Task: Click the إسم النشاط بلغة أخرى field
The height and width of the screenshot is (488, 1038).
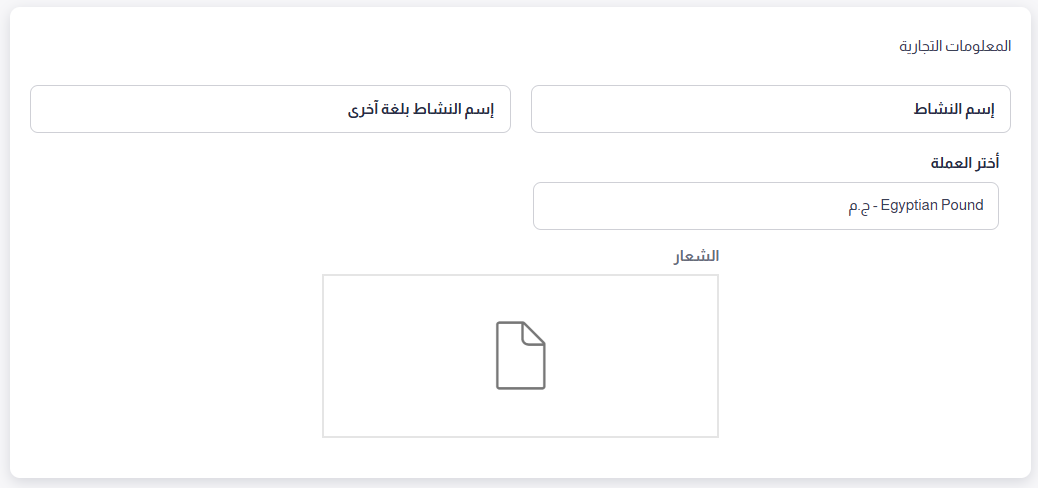Action: click(270, 109)
